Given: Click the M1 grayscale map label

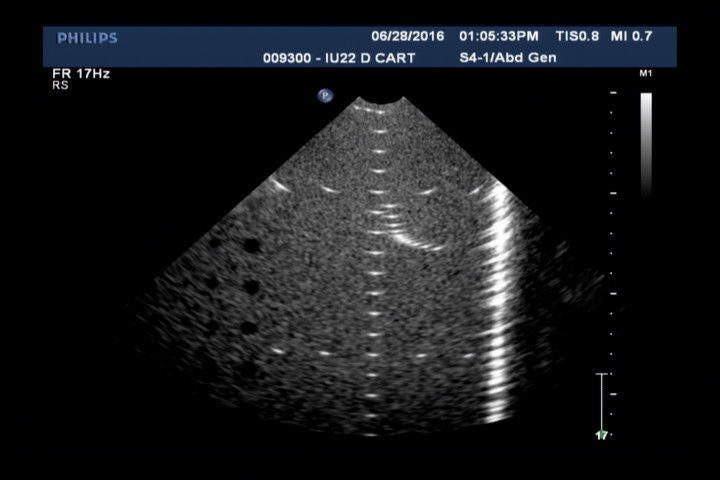Looking at the screenshot, I should [645, 75].
